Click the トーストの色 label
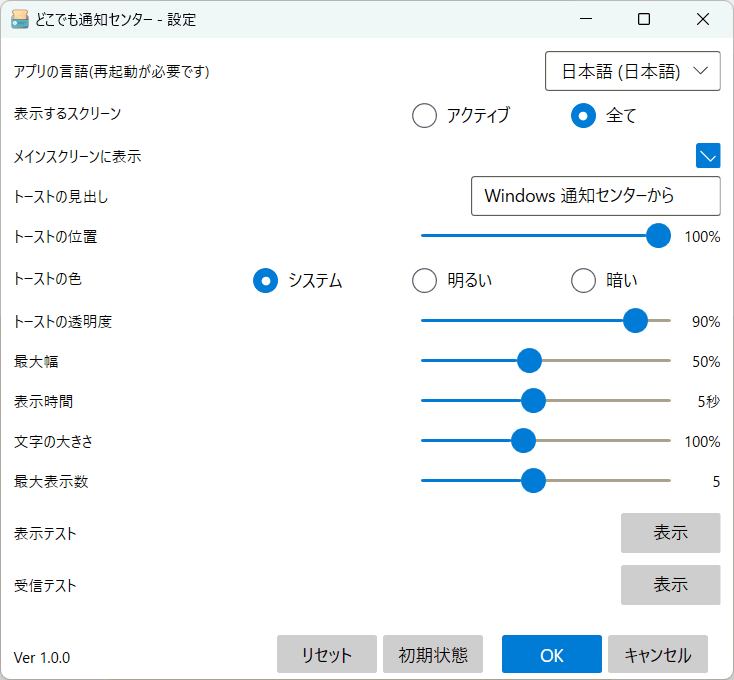The height and width of the screenshot is (680, 734). pyautogui.click(x=48, y=279)
